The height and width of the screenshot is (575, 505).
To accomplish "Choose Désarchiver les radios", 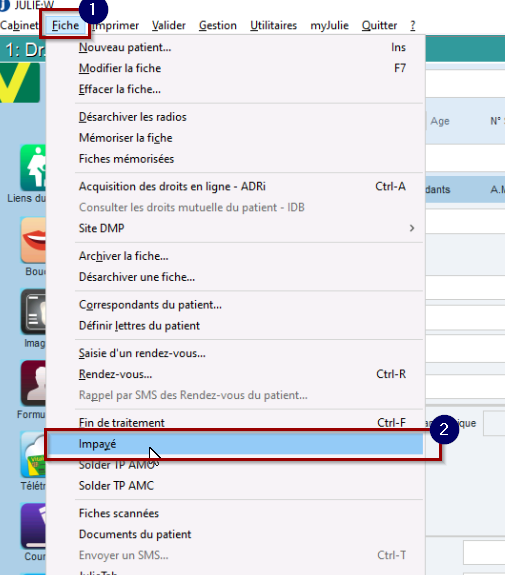I will [x=235, y=117].
